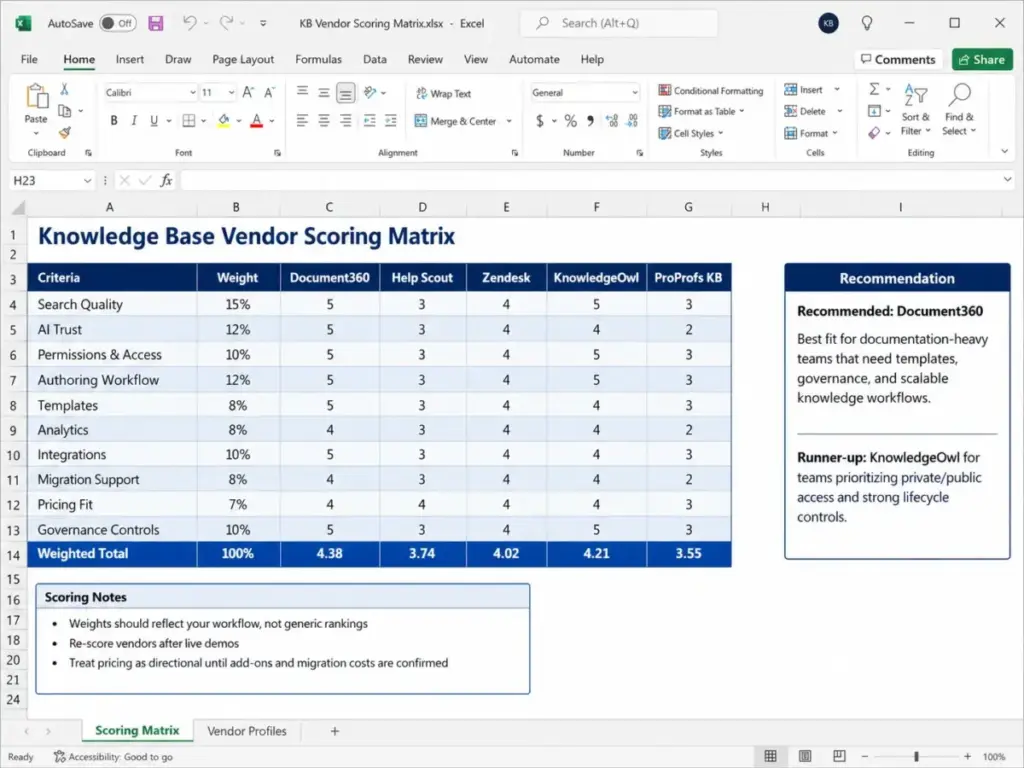Apply Percent Style format
1024x768 pixels.
571,121
